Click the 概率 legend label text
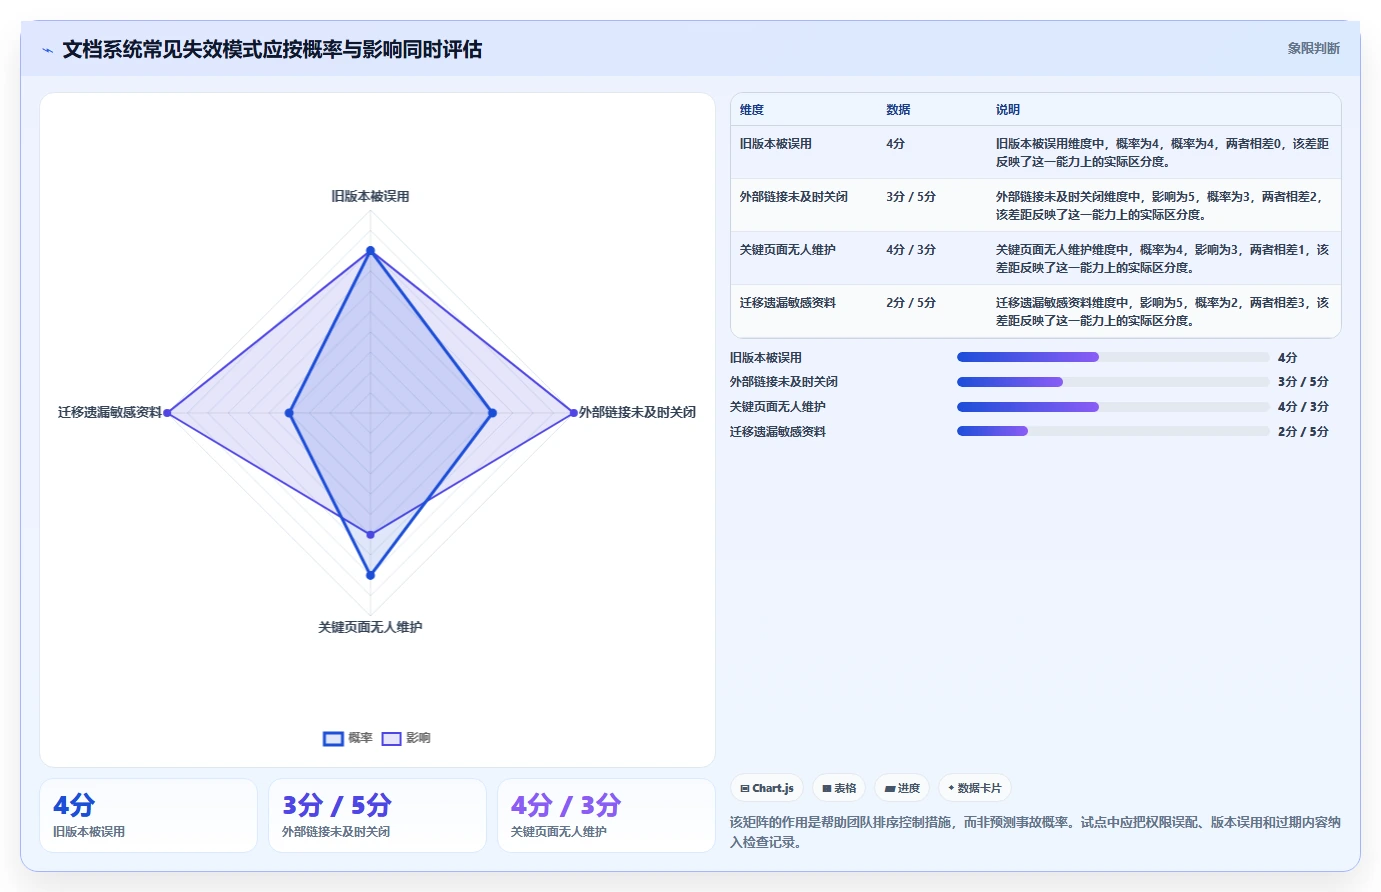 (360, 738)
